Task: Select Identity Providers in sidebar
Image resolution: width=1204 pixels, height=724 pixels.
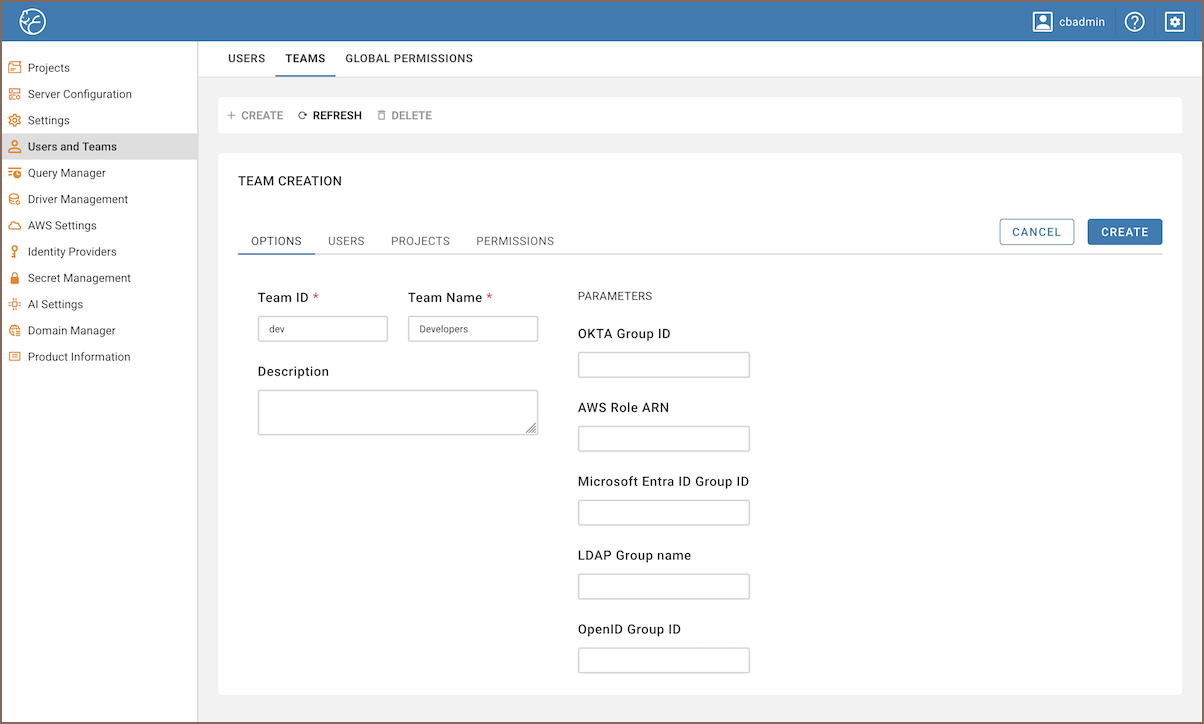Action: point(71,252)
